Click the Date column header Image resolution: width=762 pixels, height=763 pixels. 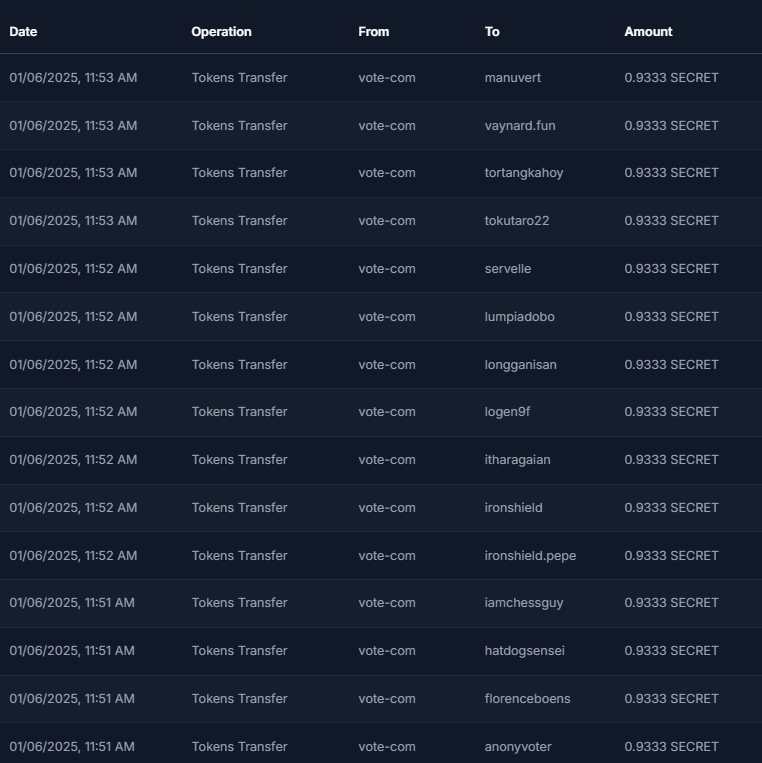pos(23,32)
